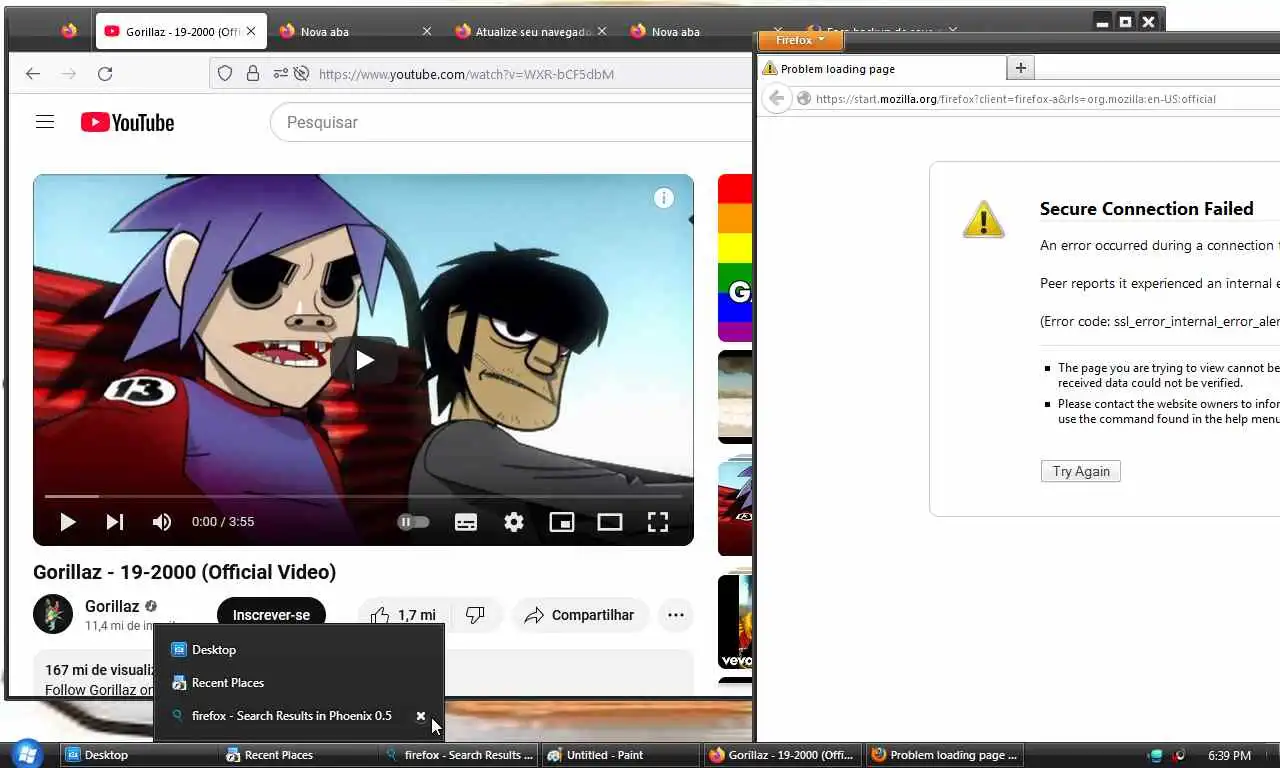Open the Gorillaz channel avatar
The image size is (1280, 768).
53,614
